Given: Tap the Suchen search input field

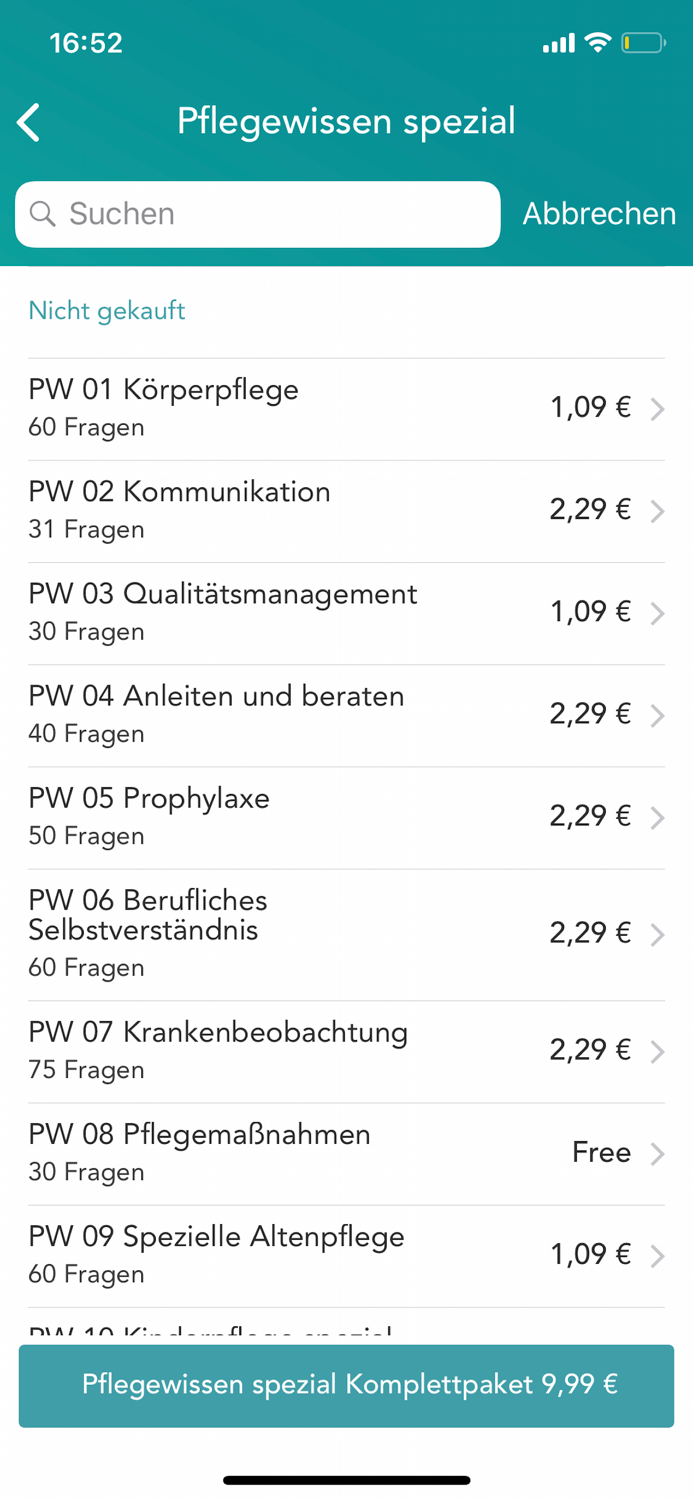Looking at the screenshot, I should [x=250, y=214].
